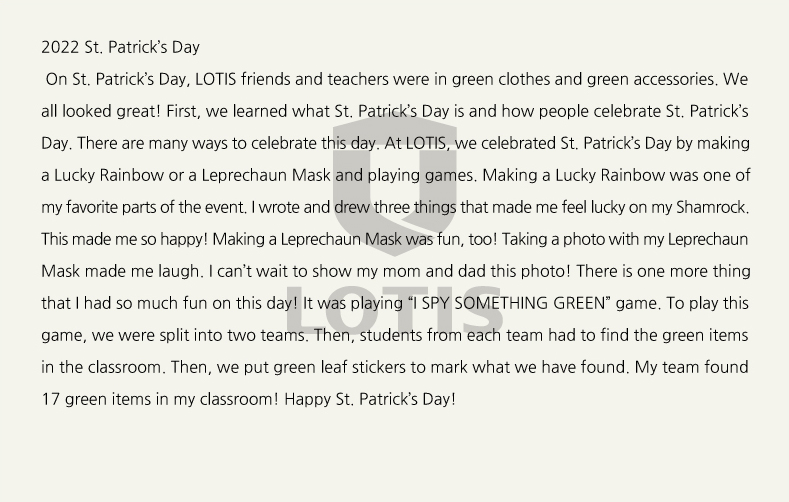789x502 pixels.
Task: Click 'all looked great!' sentence
Action: tap(101, 111)
